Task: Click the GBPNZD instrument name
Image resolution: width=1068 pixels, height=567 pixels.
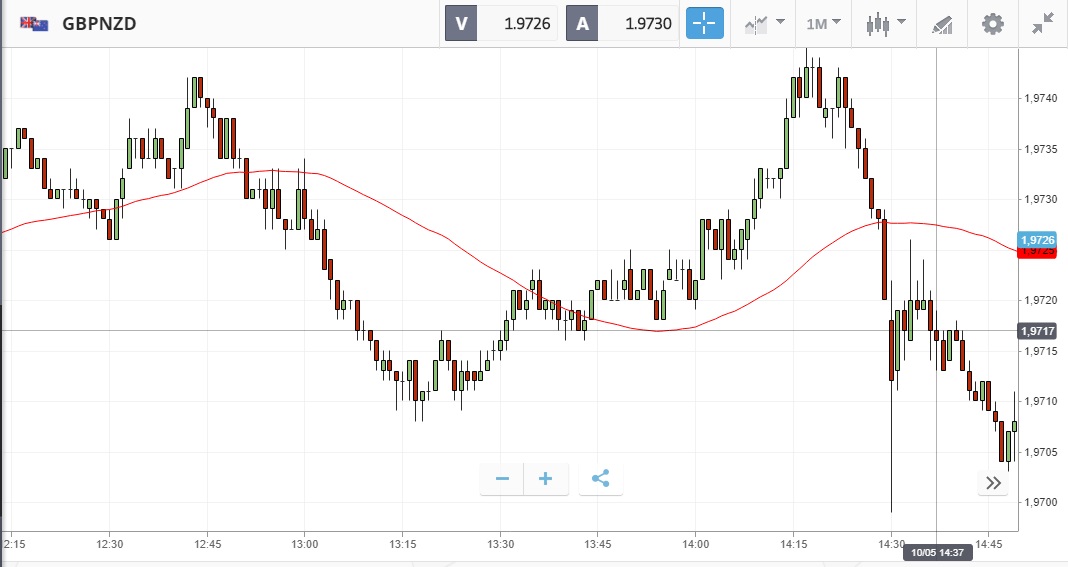Action: pyautogui.click(x=99, y=23)
